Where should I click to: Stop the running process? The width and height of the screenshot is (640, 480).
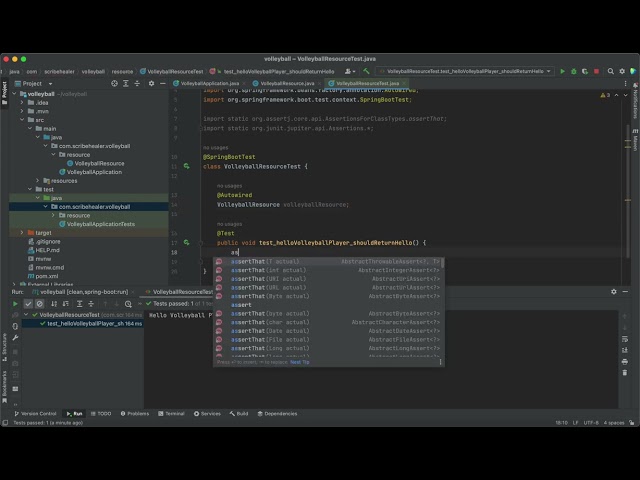(596, 71)
